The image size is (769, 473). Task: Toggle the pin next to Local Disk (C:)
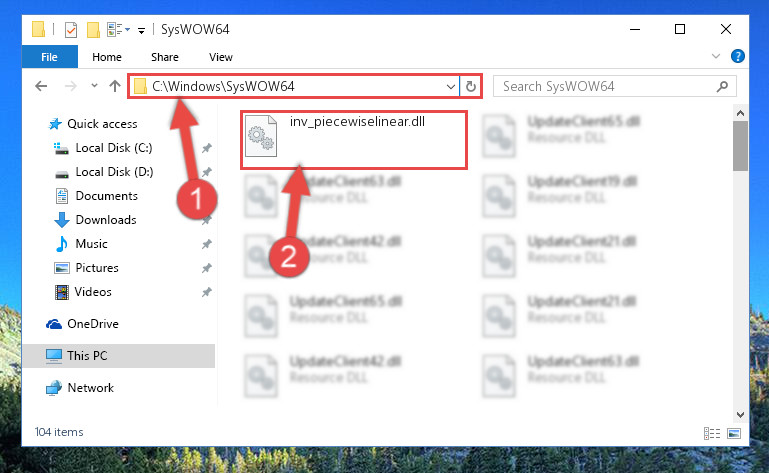pyautogui.click(x=206, y=148)
